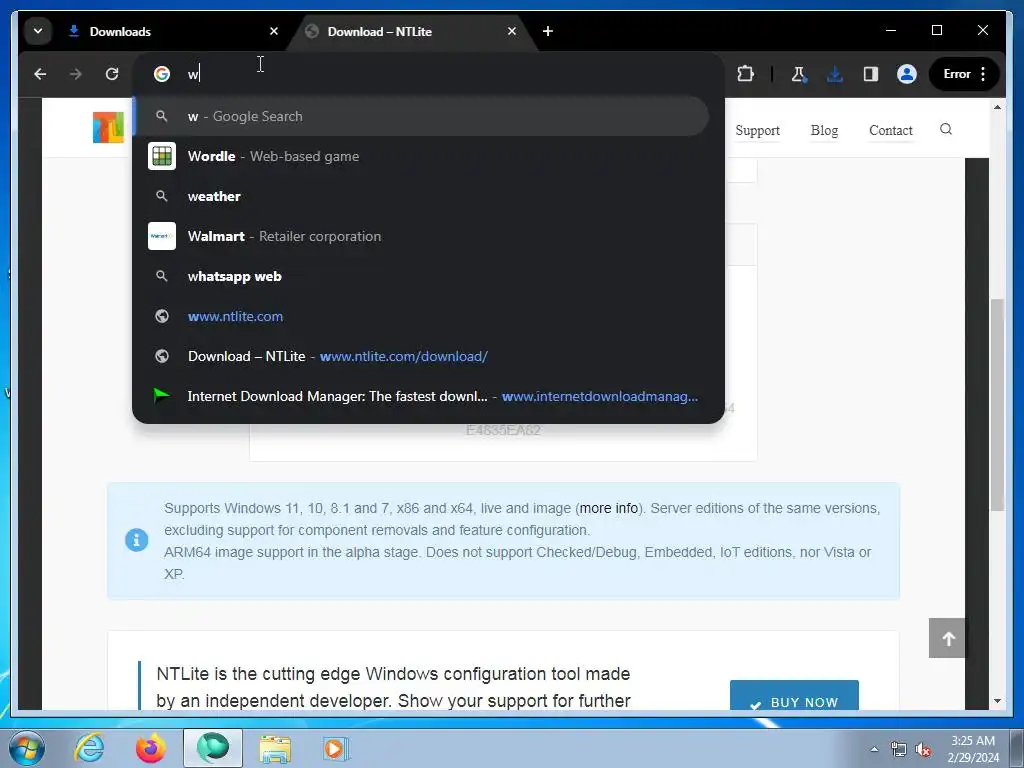Click the website search magnifier icon
Image resolution: width=1024 pixels, height=768 pixels.
(946, 129)
